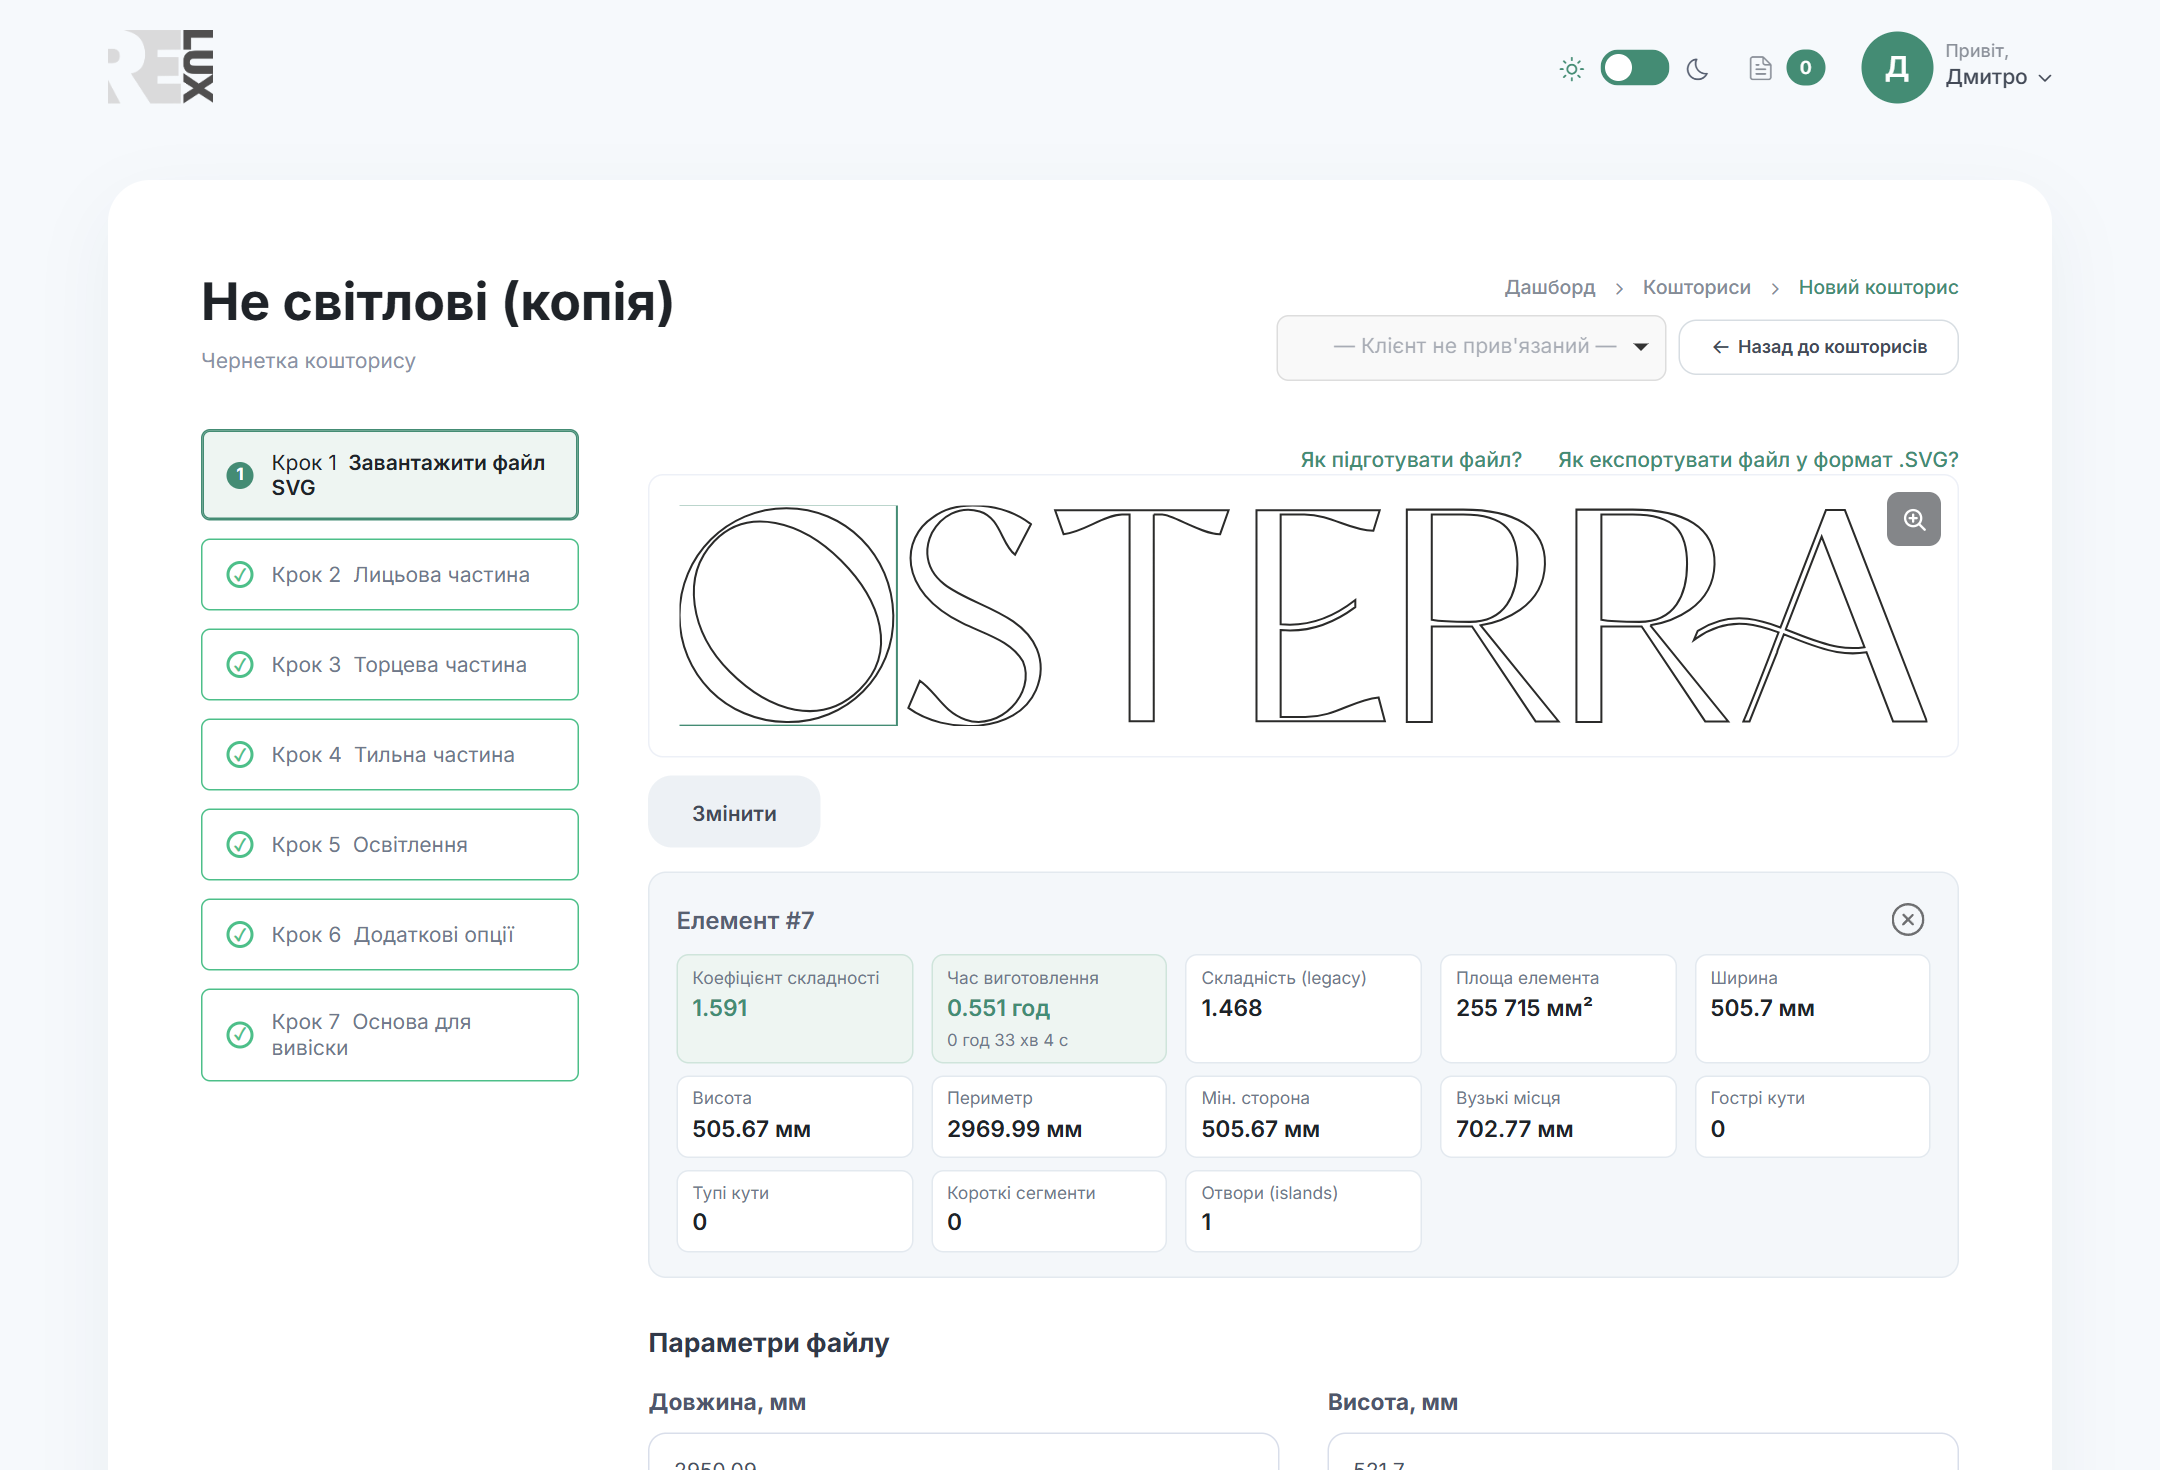Click Новий кошторис breadcrumb
The height and width of the screenshot is (1470, 2160).
click(1878, 287)
